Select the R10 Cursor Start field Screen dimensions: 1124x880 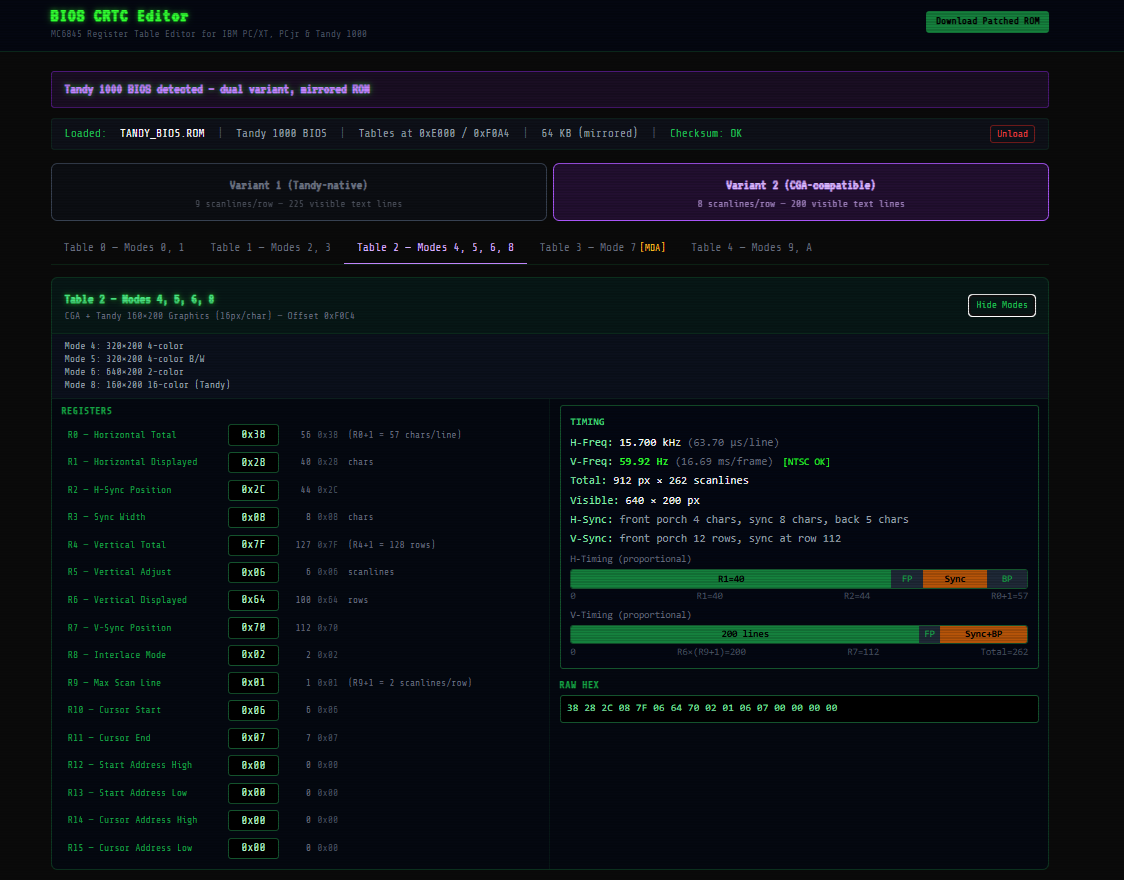tap(253, 710)
